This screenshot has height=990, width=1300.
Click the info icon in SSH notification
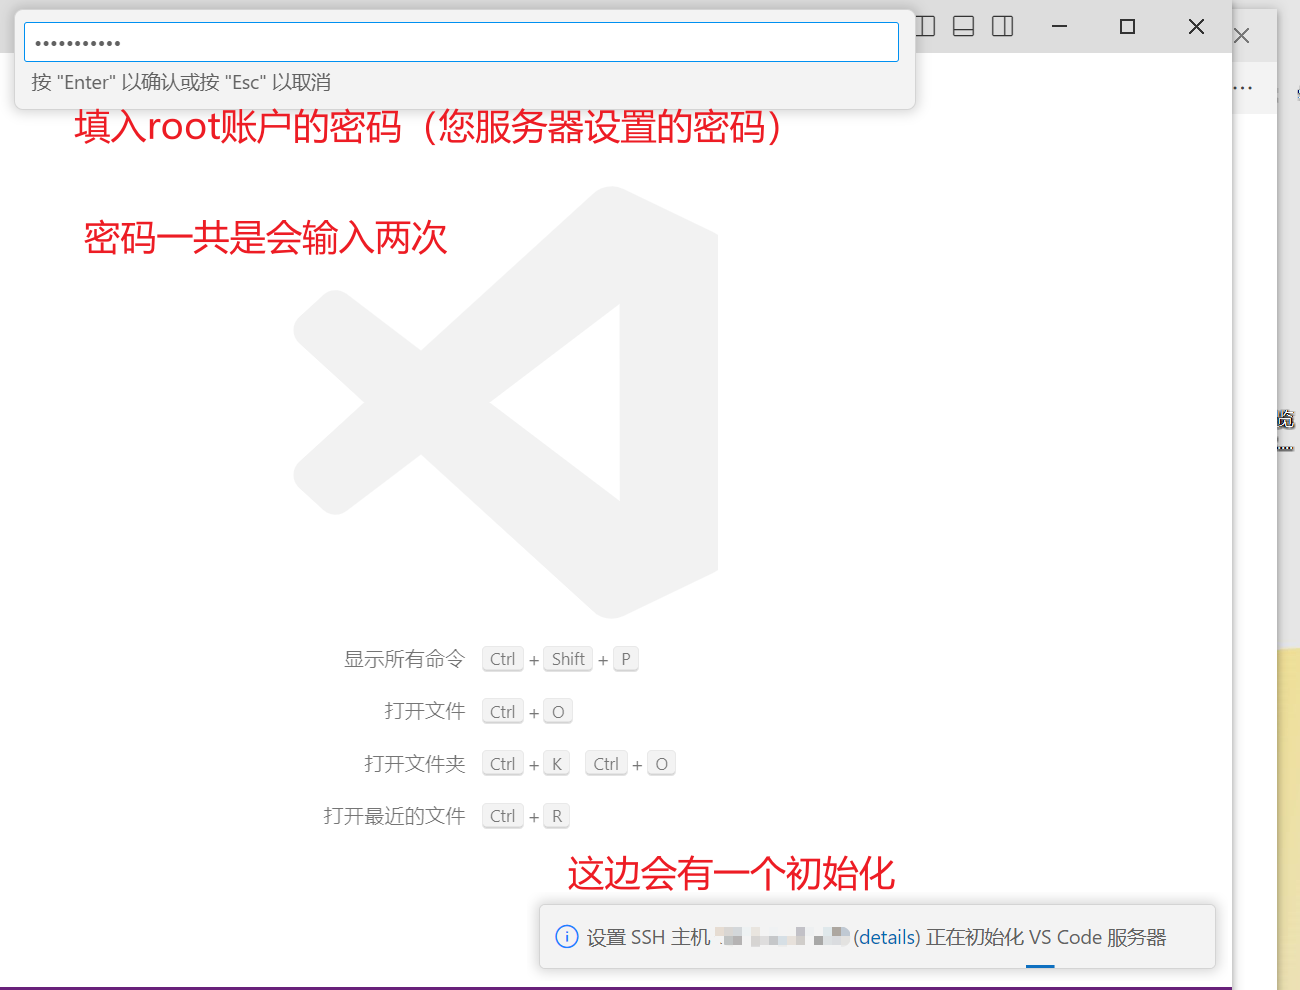(x=566, y=937)
